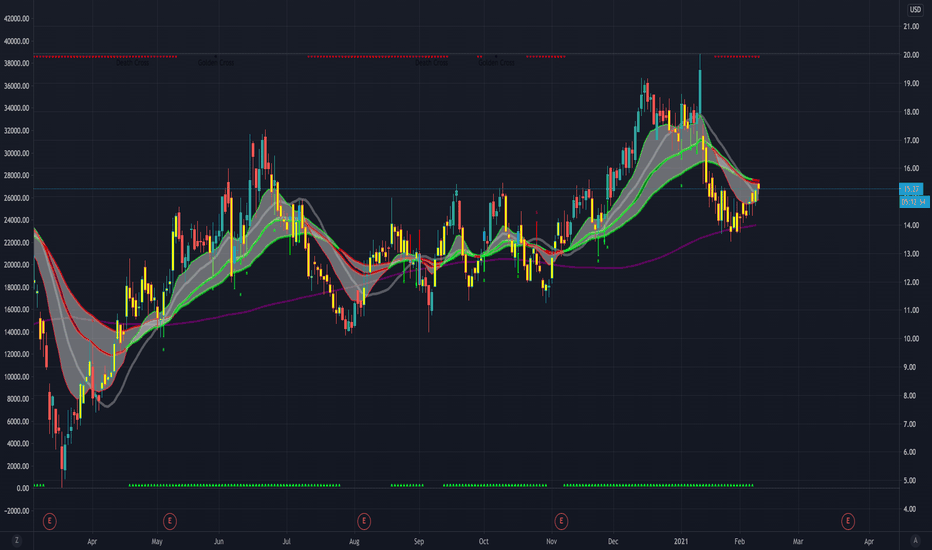Click the blue bar countdown timer label
The image size is (932, 550).
(914, 202)
